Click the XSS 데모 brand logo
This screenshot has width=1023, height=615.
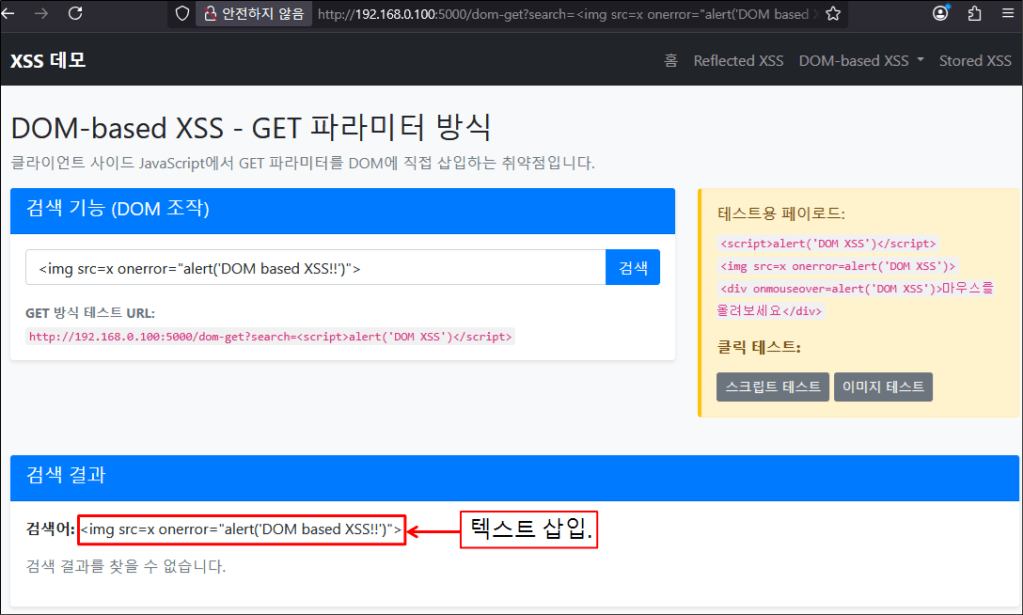pyautogui.click(x=48, y=61)
